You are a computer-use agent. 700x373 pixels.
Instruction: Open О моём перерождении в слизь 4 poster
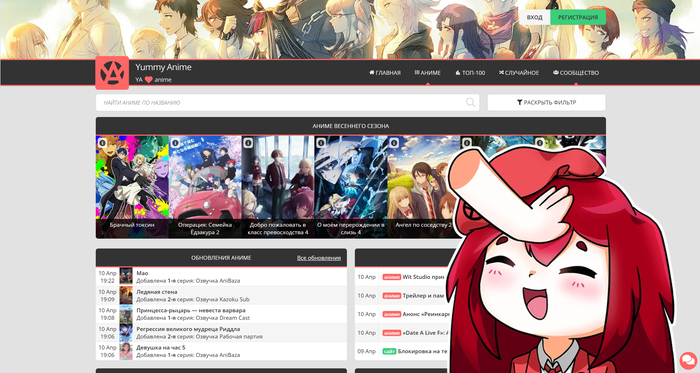[x=350, y=186]
